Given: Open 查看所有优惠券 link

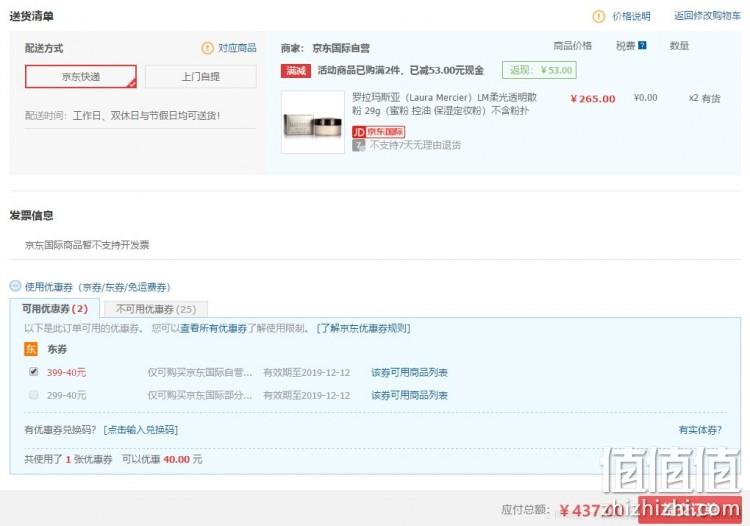Looking at the screenshot, I should pos(213,328).
